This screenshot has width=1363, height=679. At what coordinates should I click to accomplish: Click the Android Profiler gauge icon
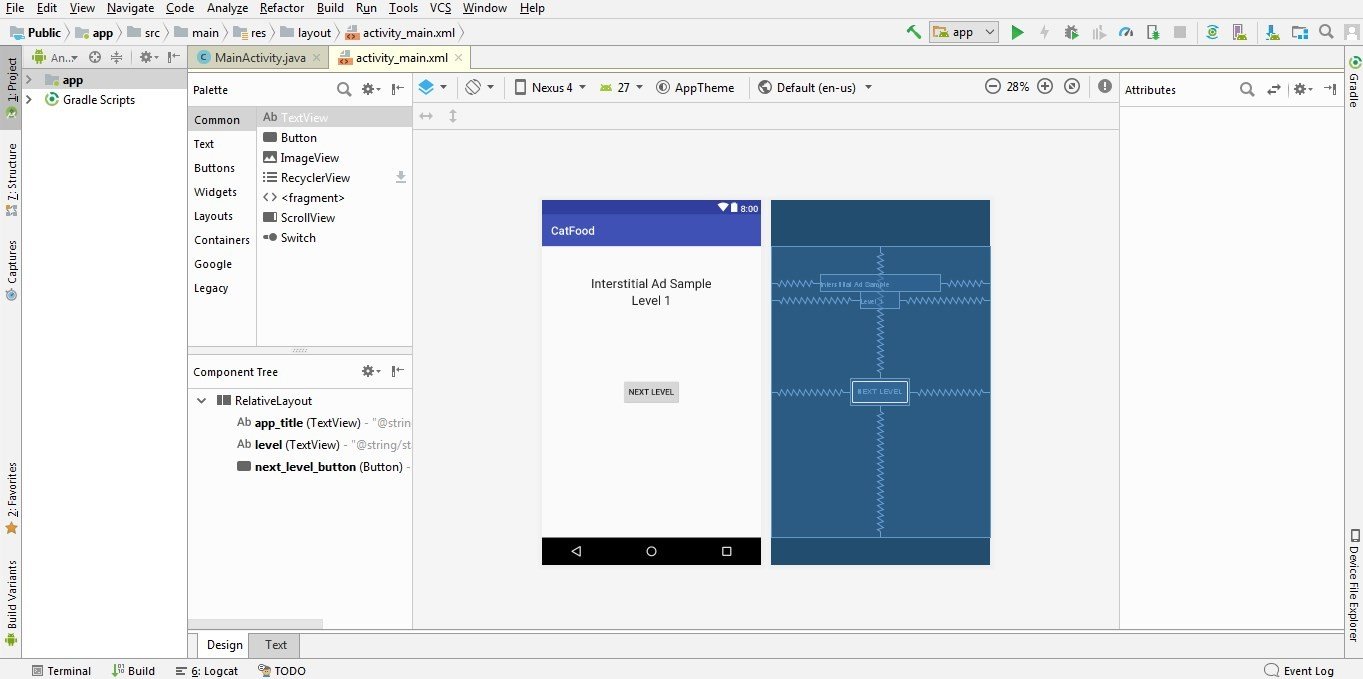click(x=1126, y=32)
